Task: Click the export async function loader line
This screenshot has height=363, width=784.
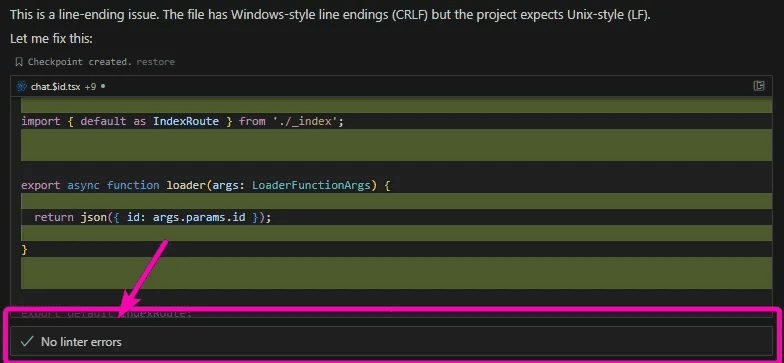Action: 206,185
